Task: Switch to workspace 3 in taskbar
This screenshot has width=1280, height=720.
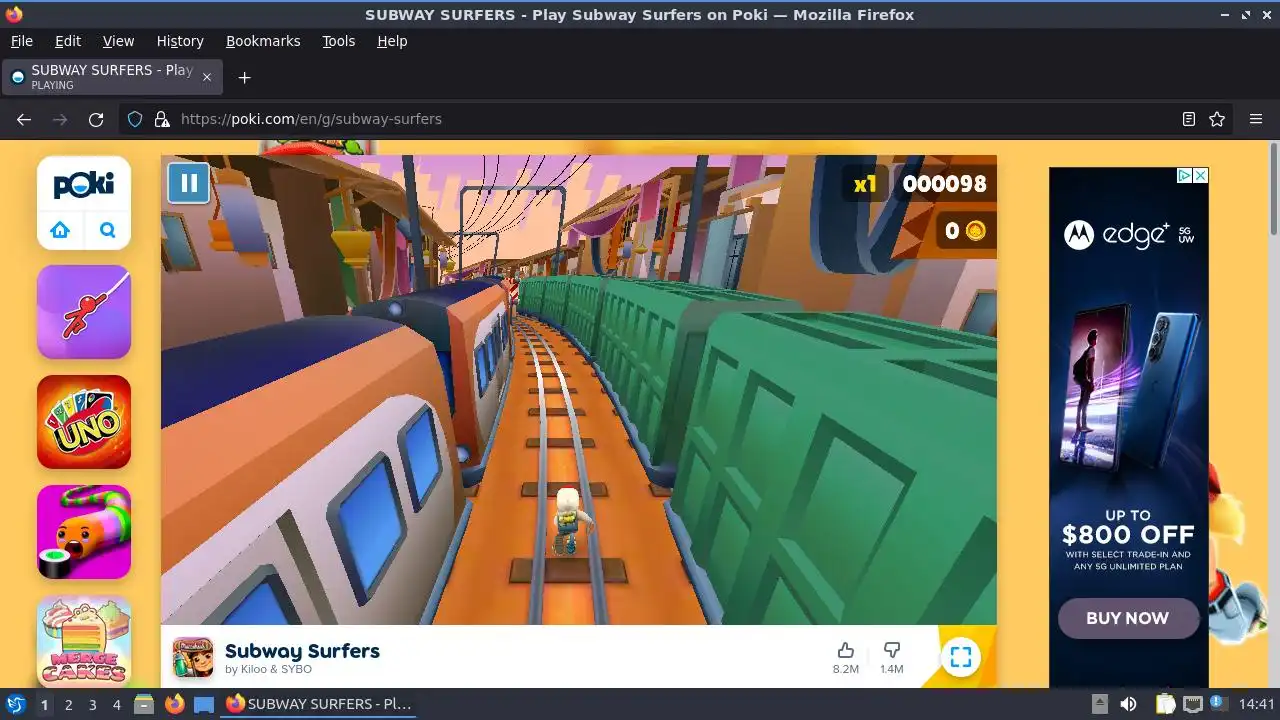Action: pos(92,704)
